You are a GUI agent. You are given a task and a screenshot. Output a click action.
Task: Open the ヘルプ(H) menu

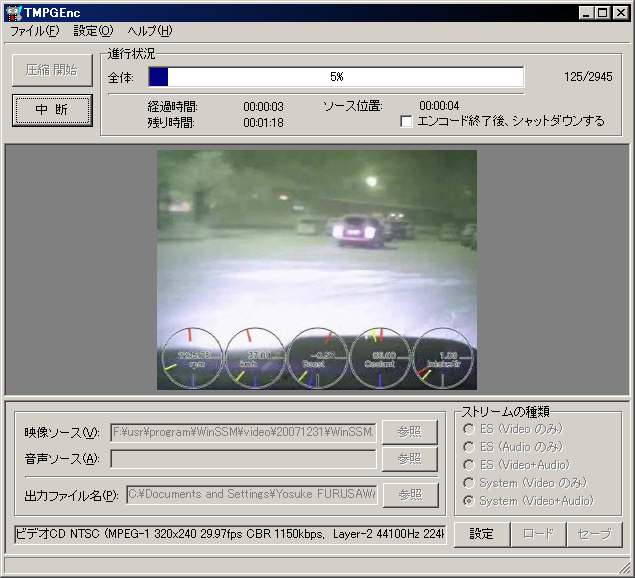coord(149,31)
